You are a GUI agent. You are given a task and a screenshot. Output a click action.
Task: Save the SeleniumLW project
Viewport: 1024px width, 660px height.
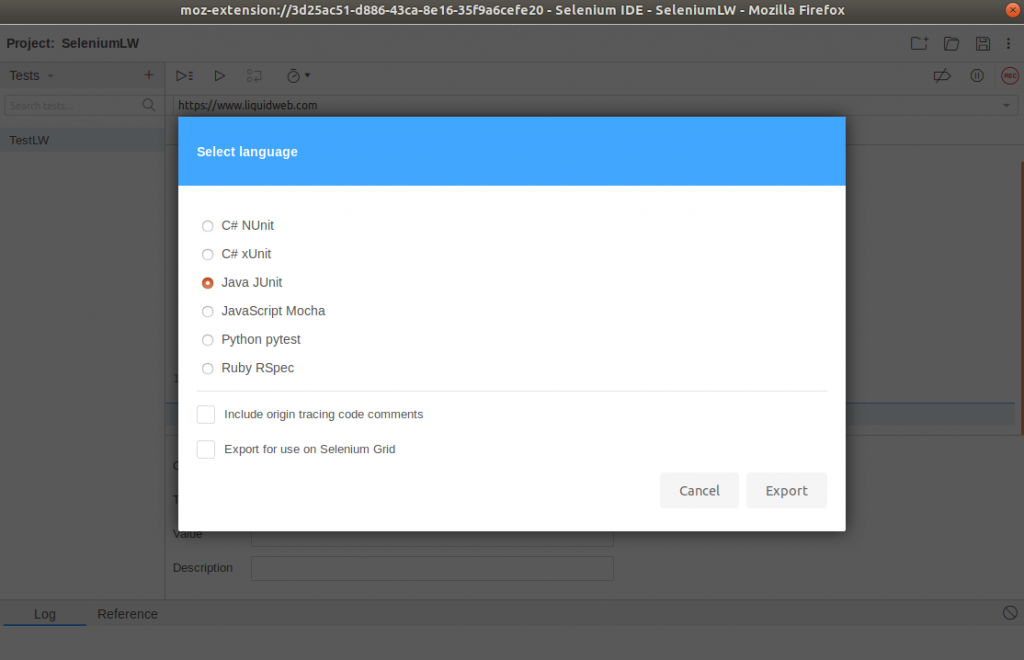tap(983, 43)
